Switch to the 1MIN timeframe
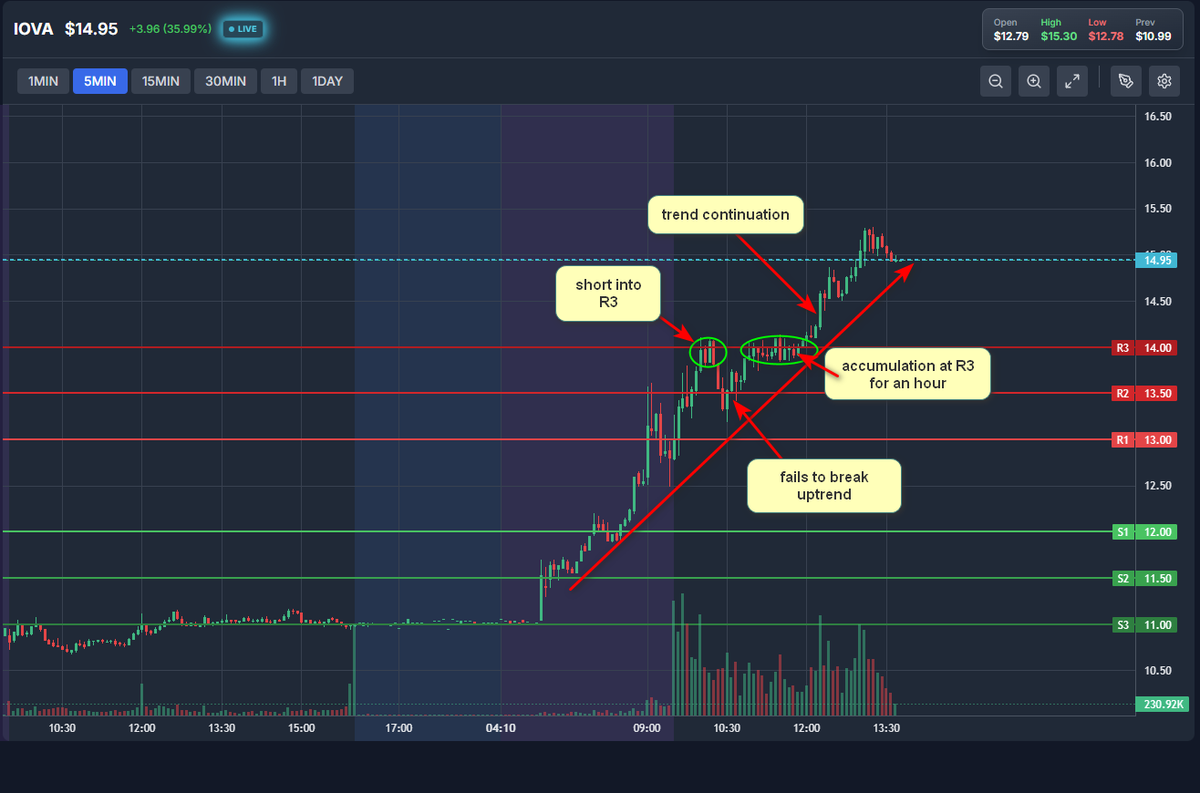 point(43,81)
